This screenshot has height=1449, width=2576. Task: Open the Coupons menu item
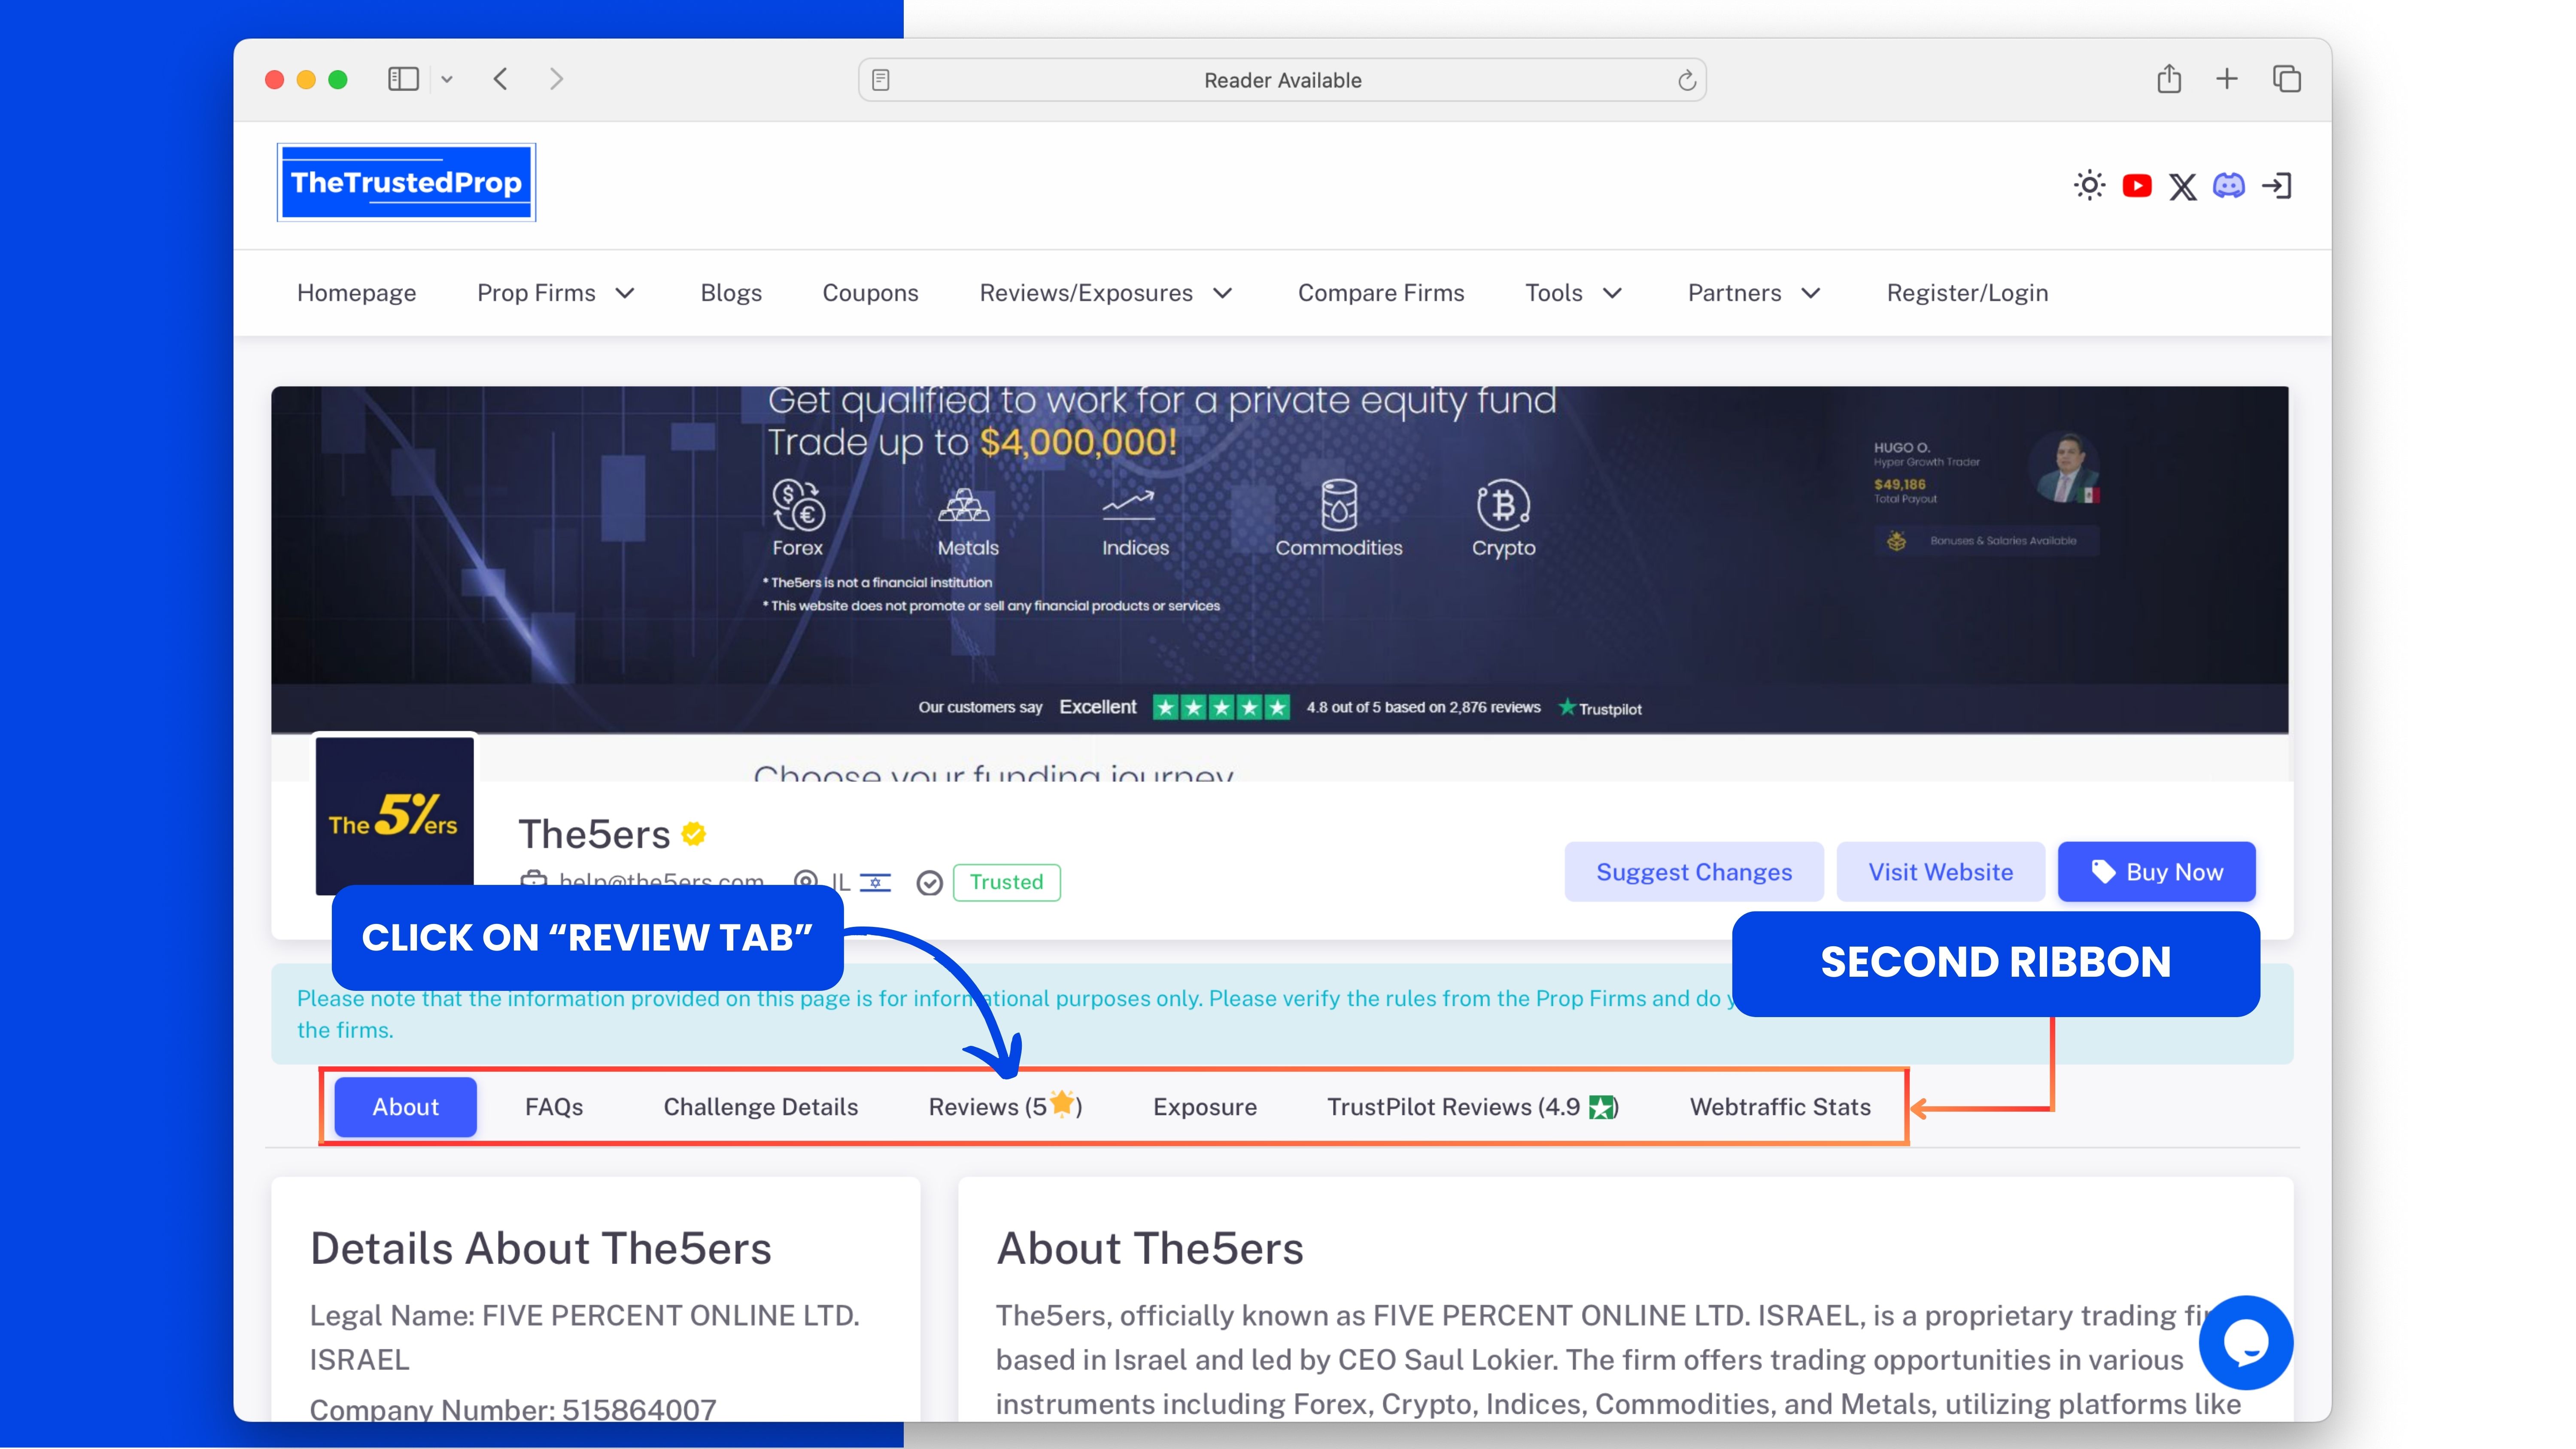pos(870,293)
